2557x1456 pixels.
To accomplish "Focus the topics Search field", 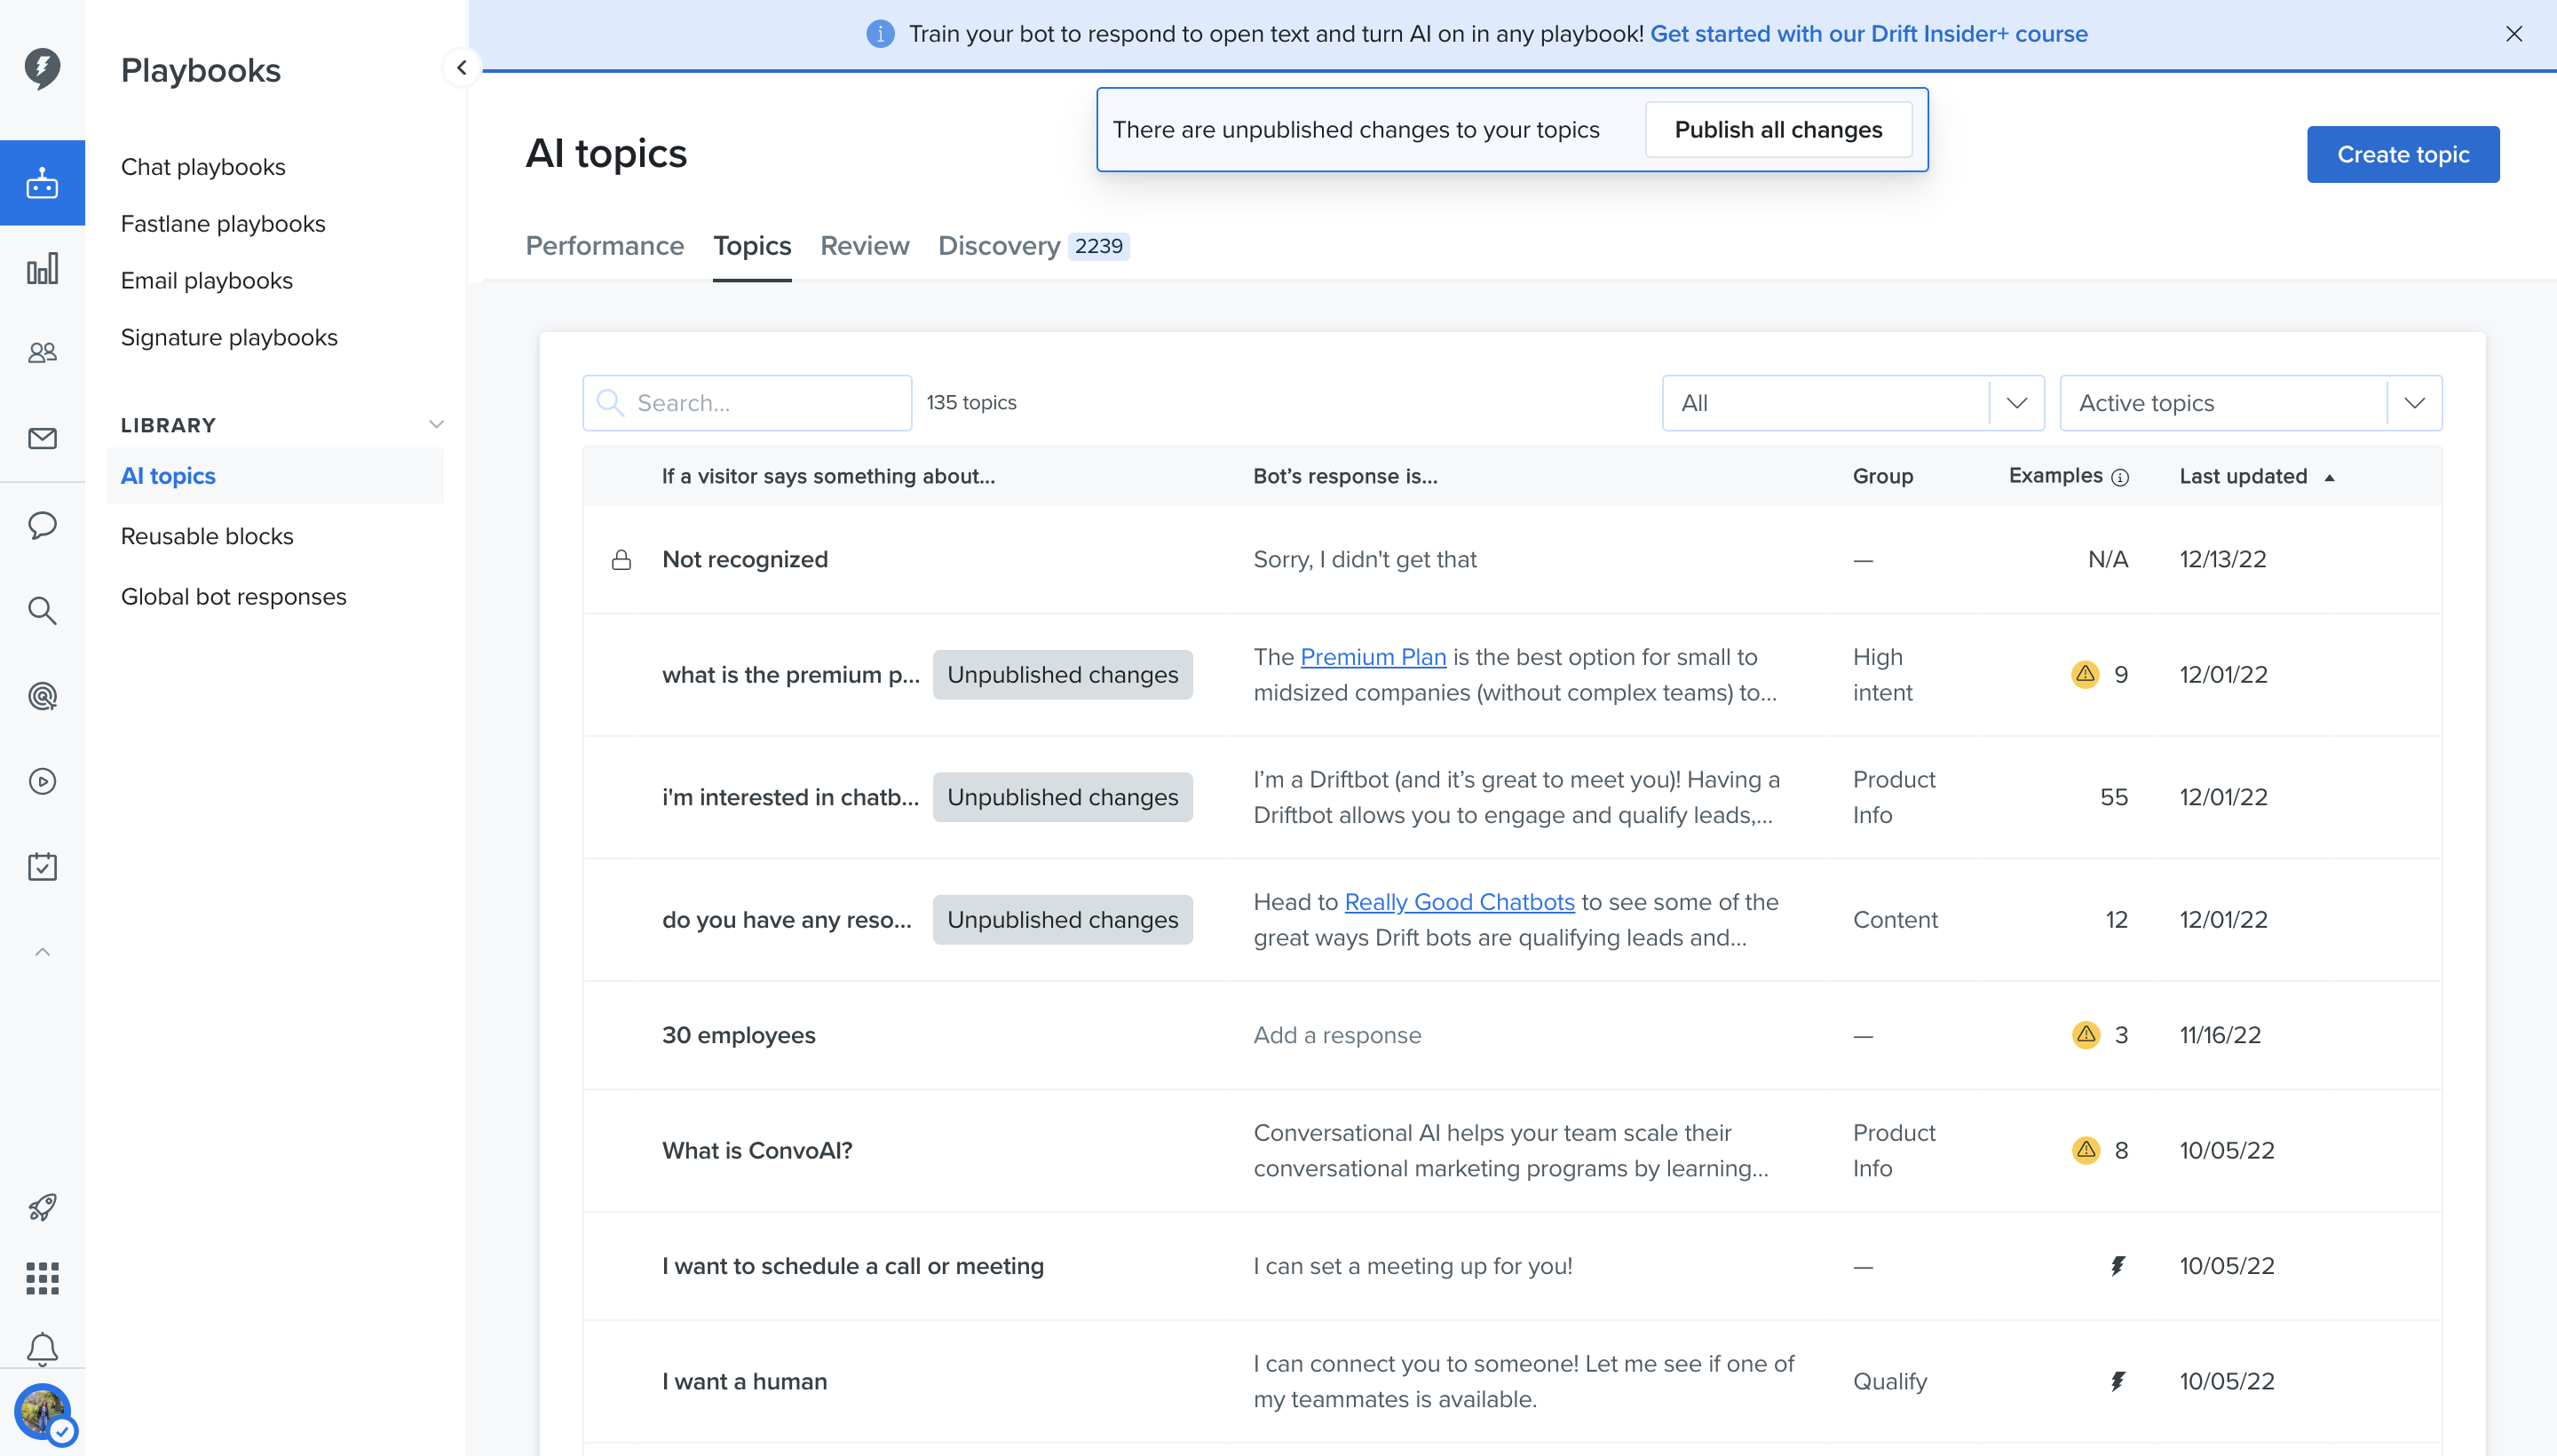I will tap(747, 403).
